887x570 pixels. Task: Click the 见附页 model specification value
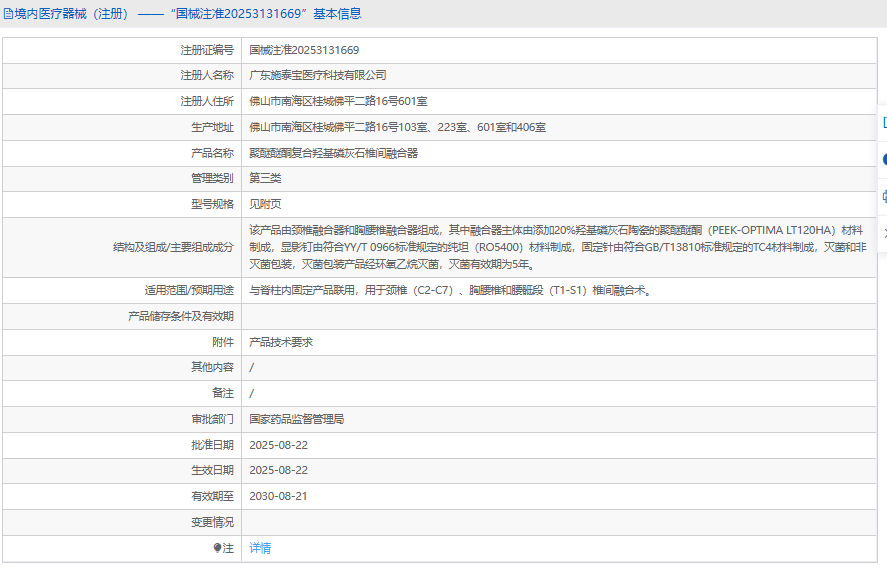pyautogui.click(x=265, y=204)
